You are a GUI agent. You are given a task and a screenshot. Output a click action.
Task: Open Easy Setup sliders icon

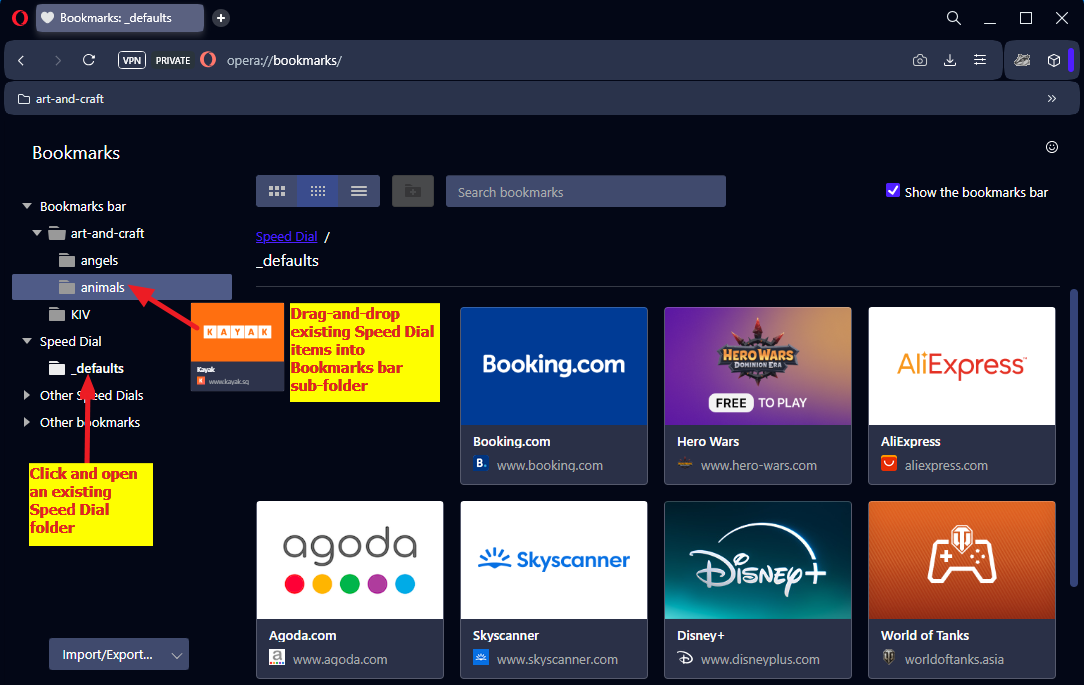980,60
